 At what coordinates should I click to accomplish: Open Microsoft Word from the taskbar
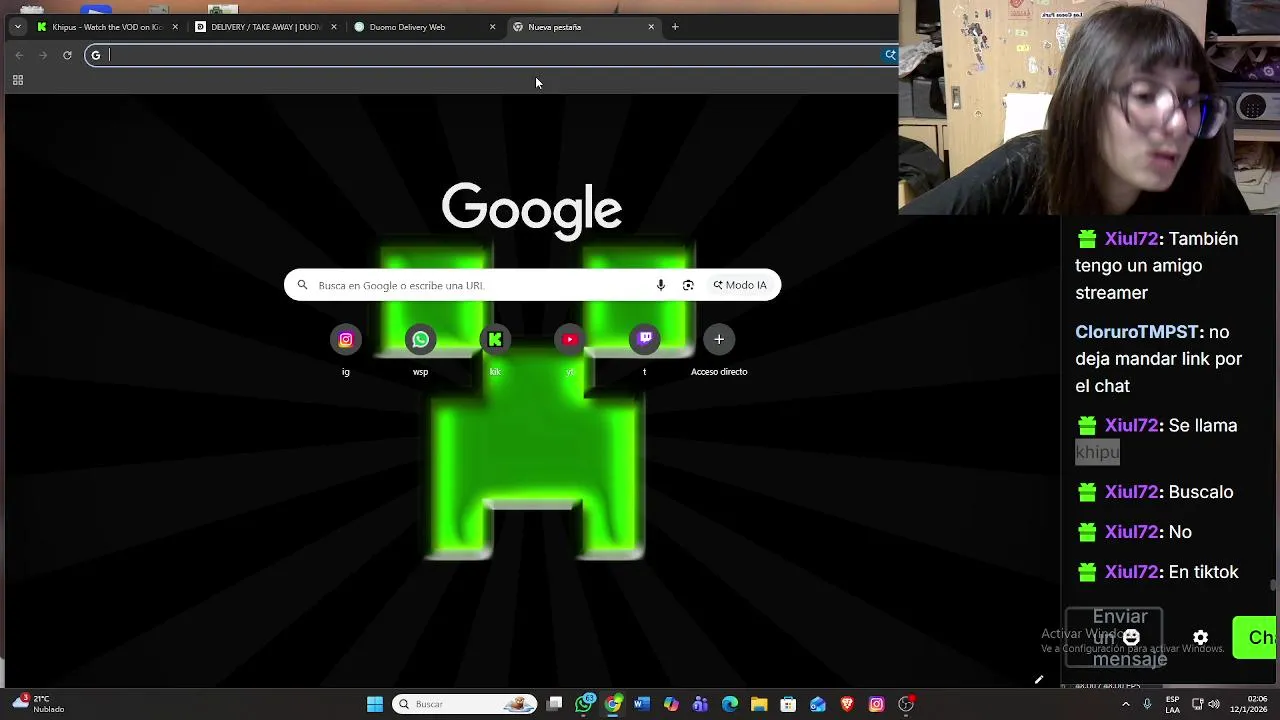642,704
